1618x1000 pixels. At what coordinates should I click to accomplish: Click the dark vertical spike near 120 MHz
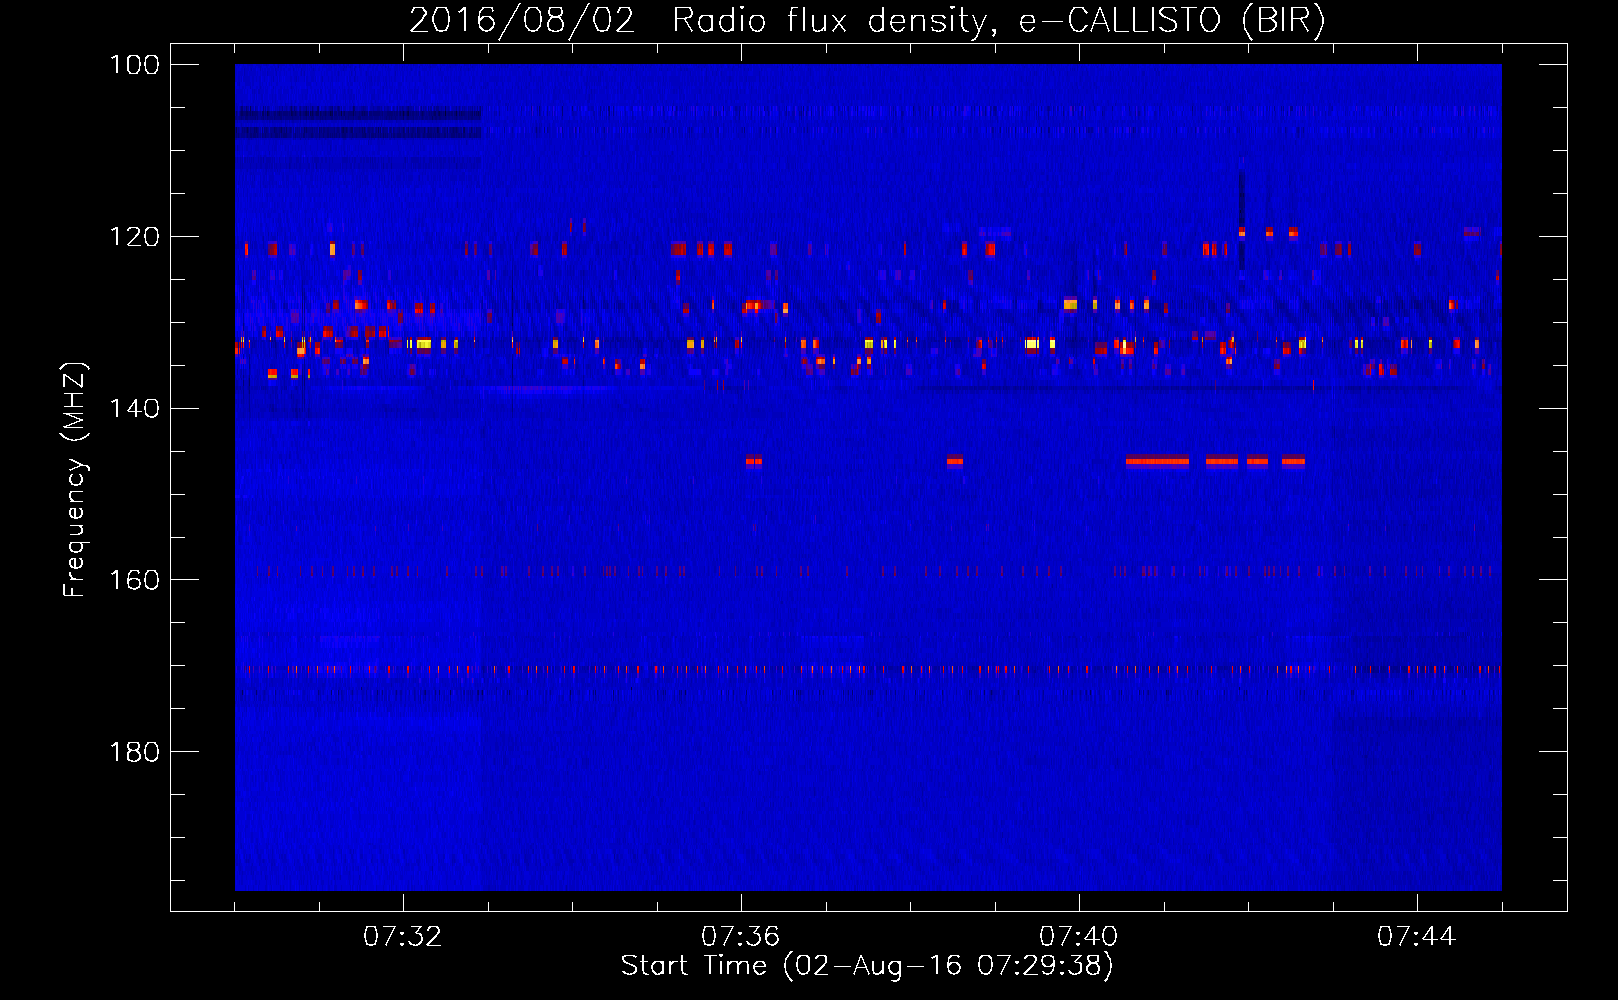1242,218
